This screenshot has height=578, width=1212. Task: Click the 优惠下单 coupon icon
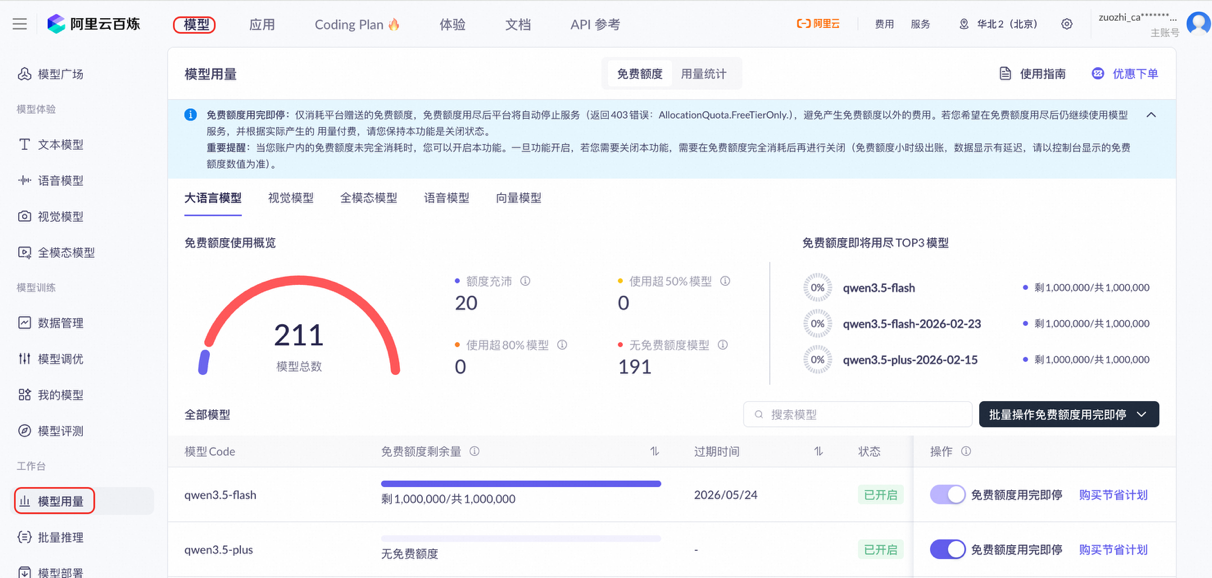1098,74
